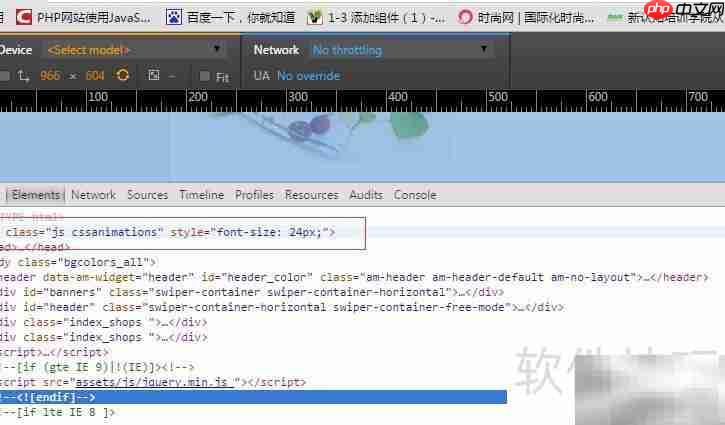Click the UA No override field
725x425 pixels.
(308, 75)
